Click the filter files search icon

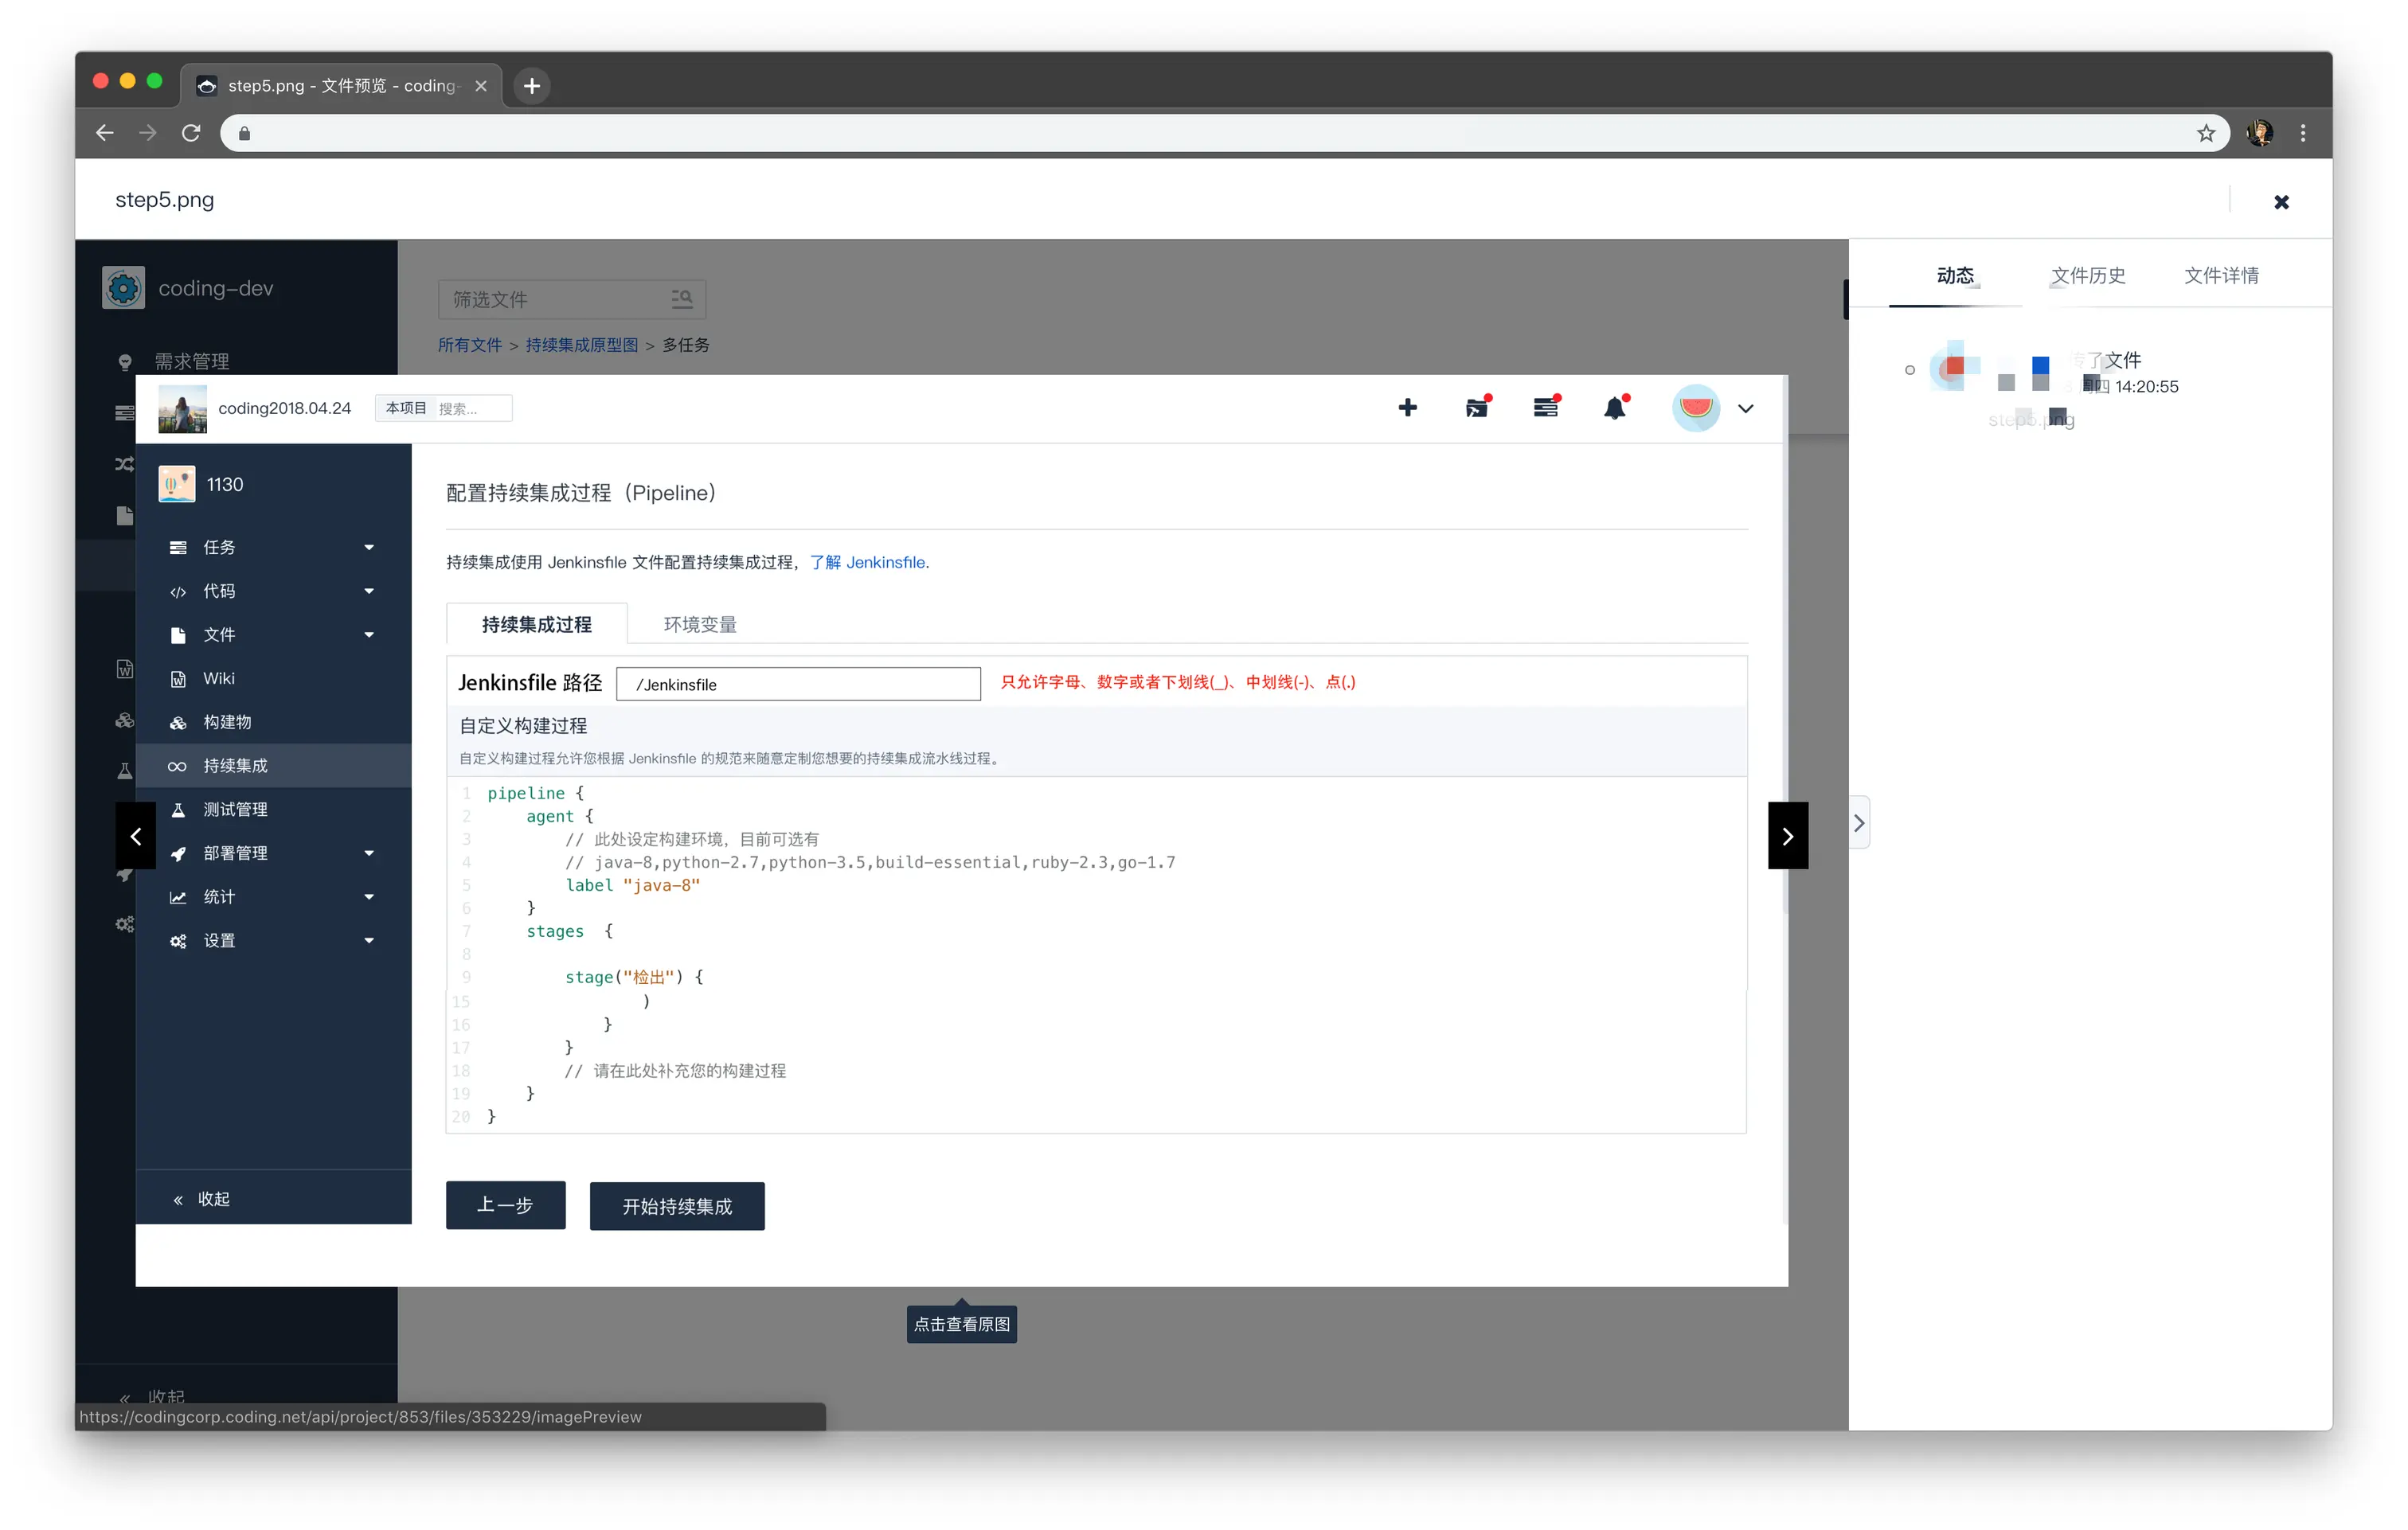coord(682,299)
